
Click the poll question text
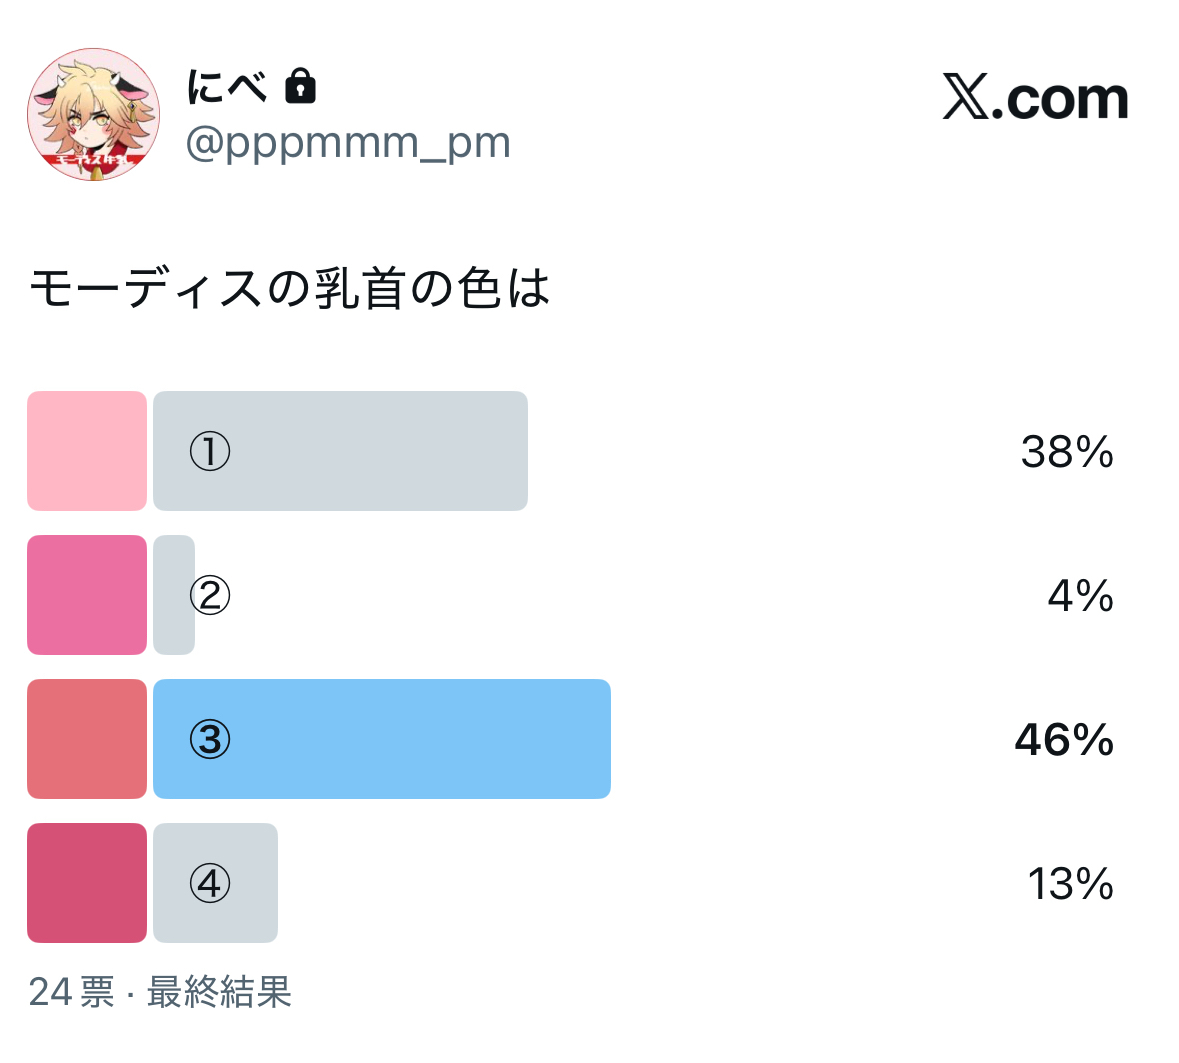[x=290, y=289]
